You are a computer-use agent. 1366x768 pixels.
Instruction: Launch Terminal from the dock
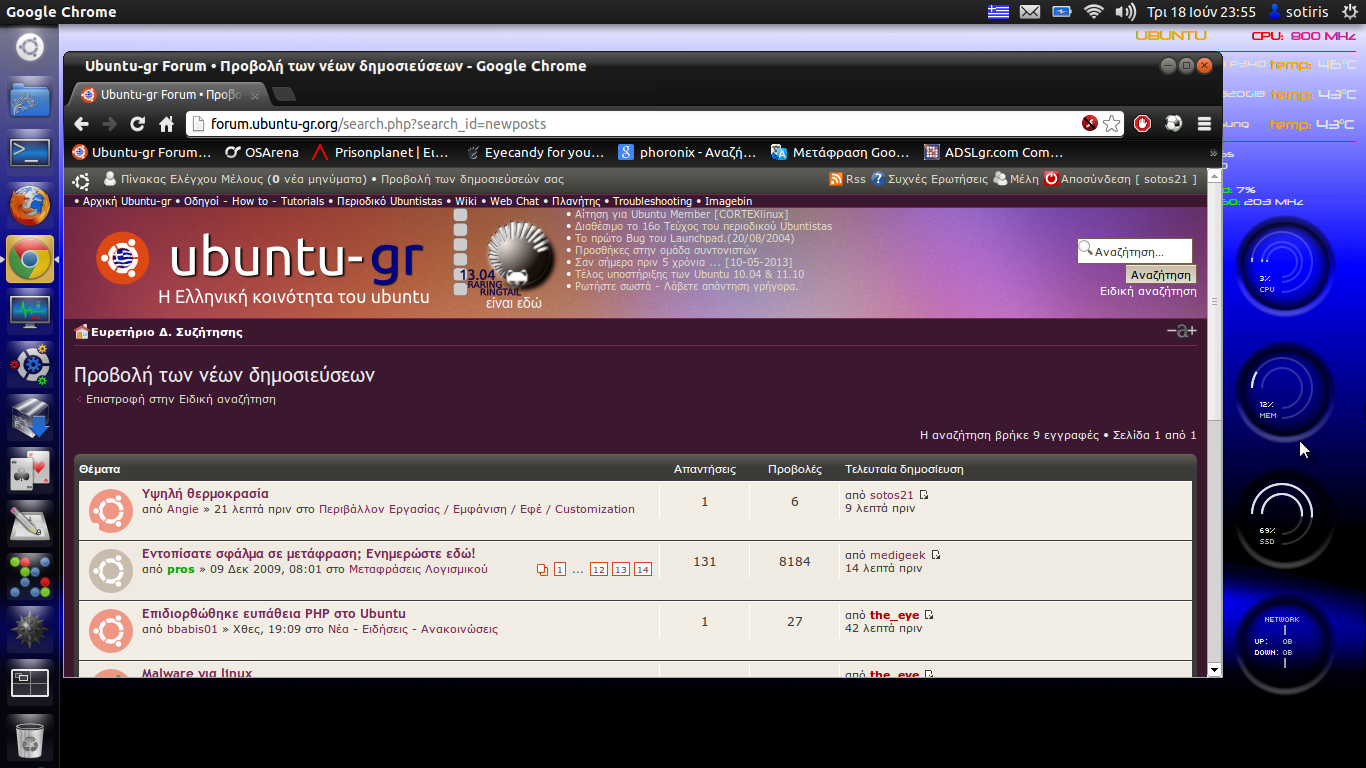(29, 152)
